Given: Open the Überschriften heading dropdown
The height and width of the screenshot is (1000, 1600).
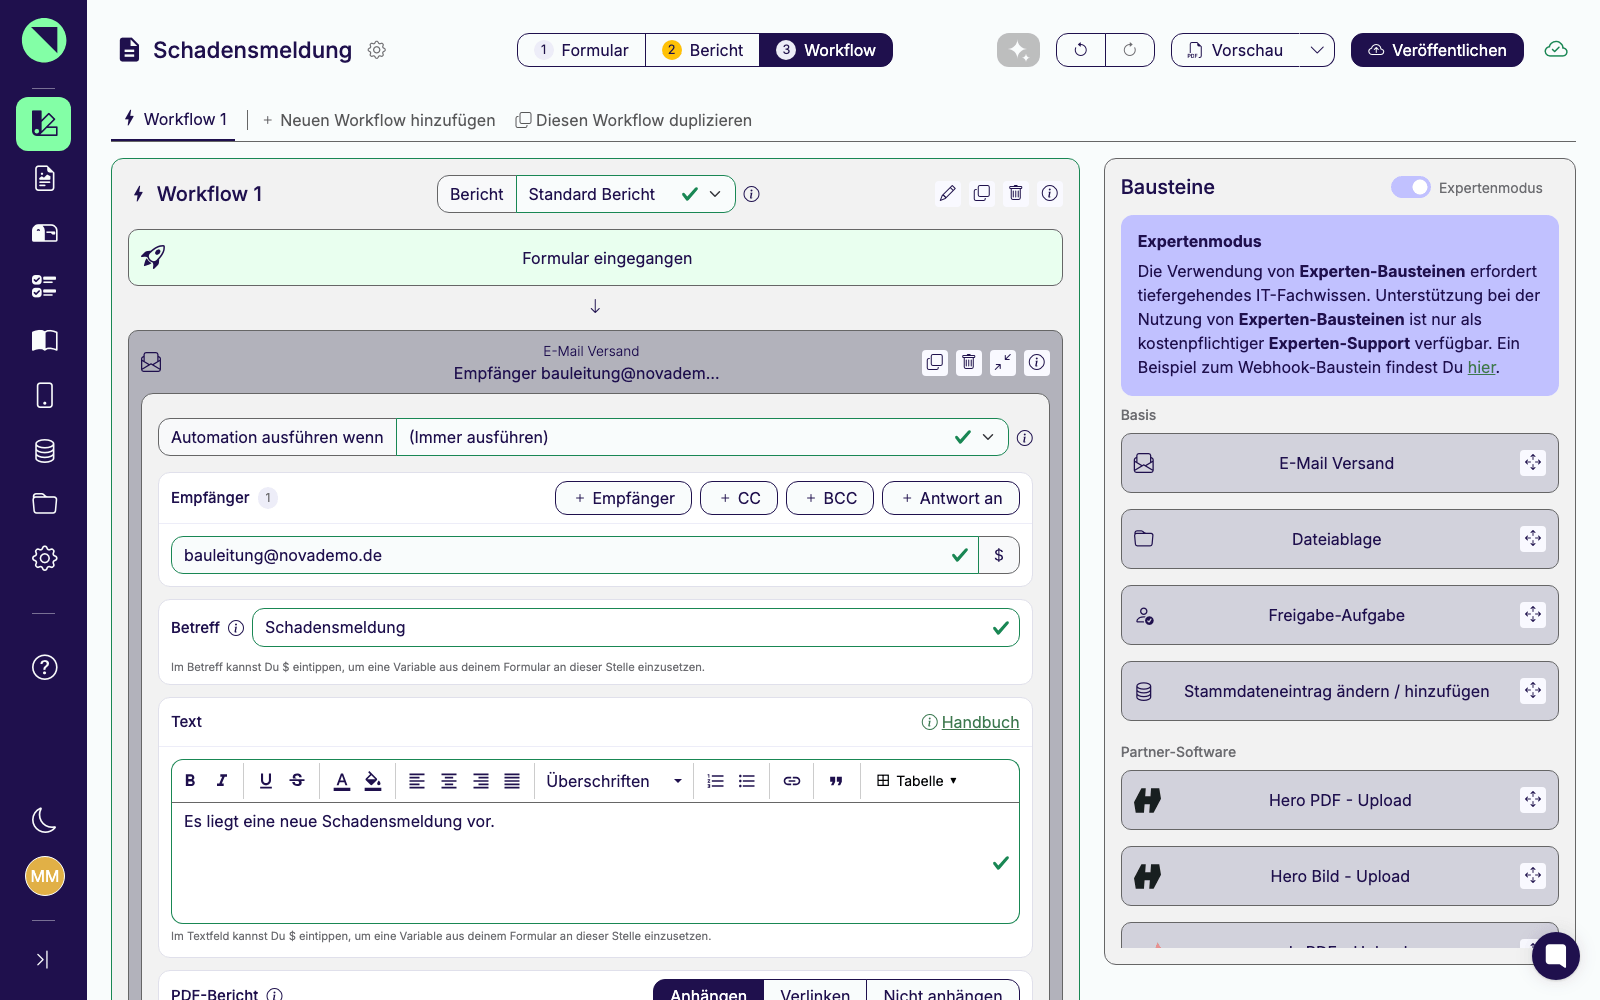Looking at the screenshot, I should click(614, 781).
